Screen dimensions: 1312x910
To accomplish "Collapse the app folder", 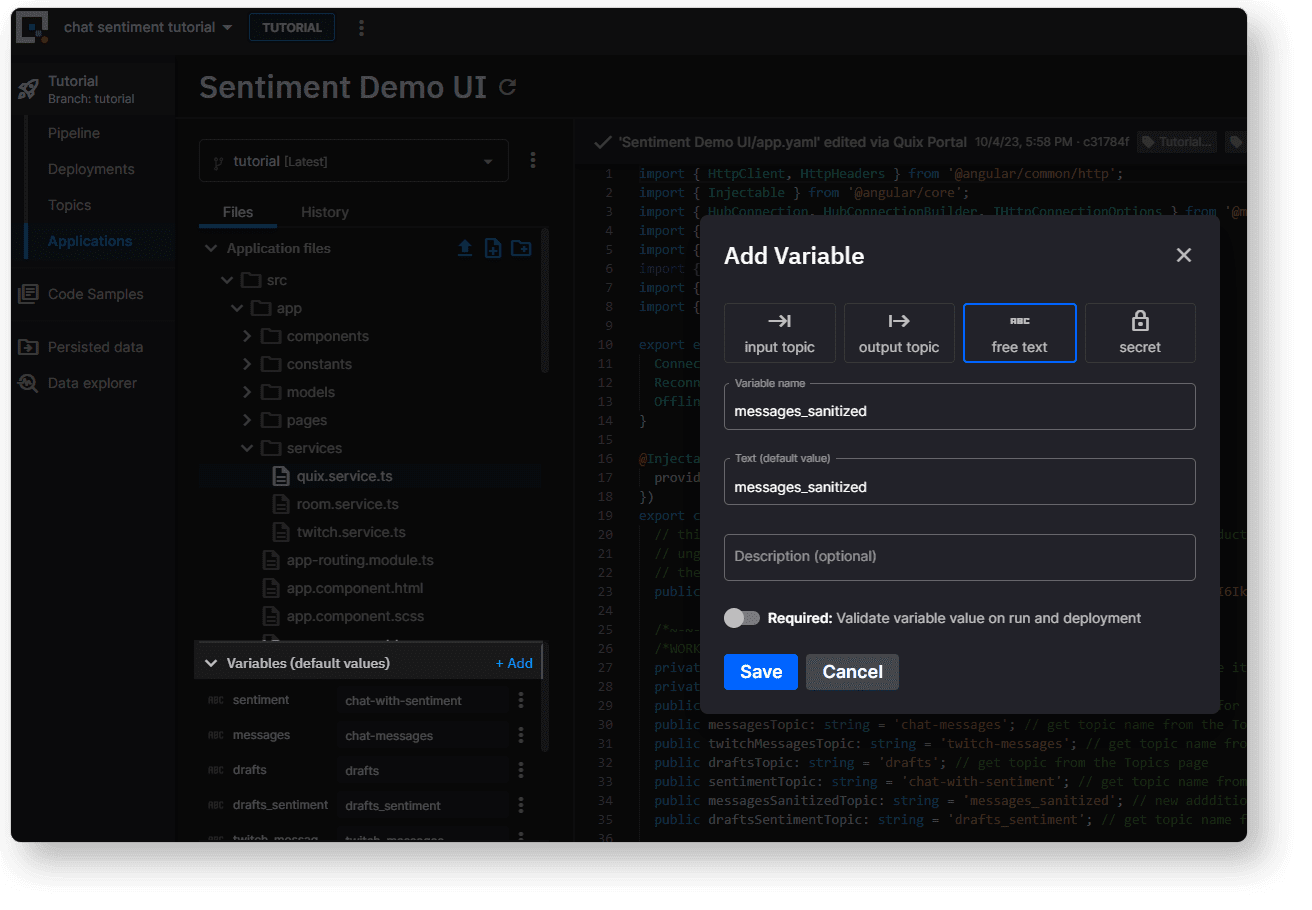I will 237,308.
